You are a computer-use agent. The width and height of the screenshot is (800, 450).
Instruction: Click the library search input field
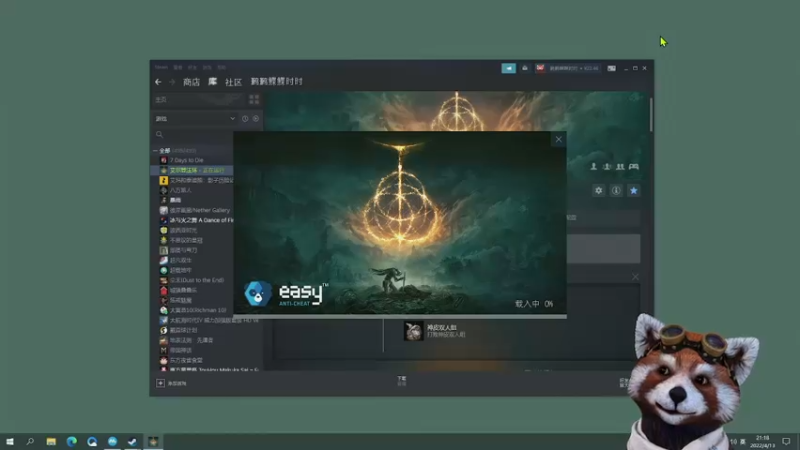(x=207, y=134)
